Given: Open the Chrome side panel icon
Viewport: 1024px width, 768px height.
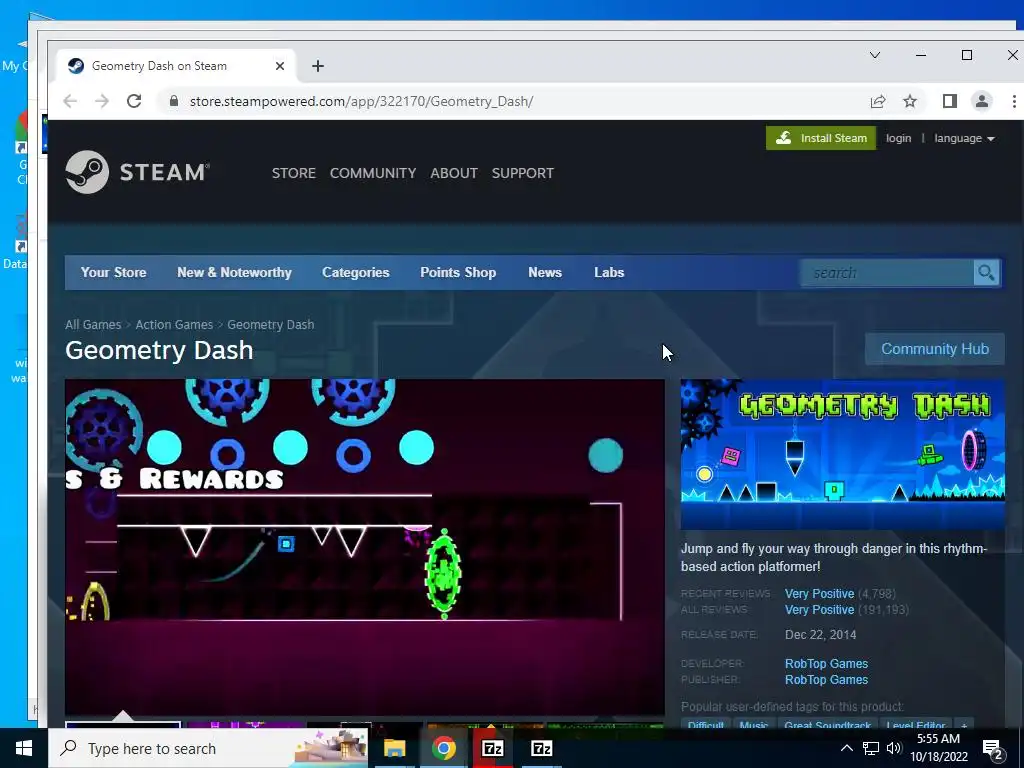Looking at the screenshot, I should tap(950, 101).
